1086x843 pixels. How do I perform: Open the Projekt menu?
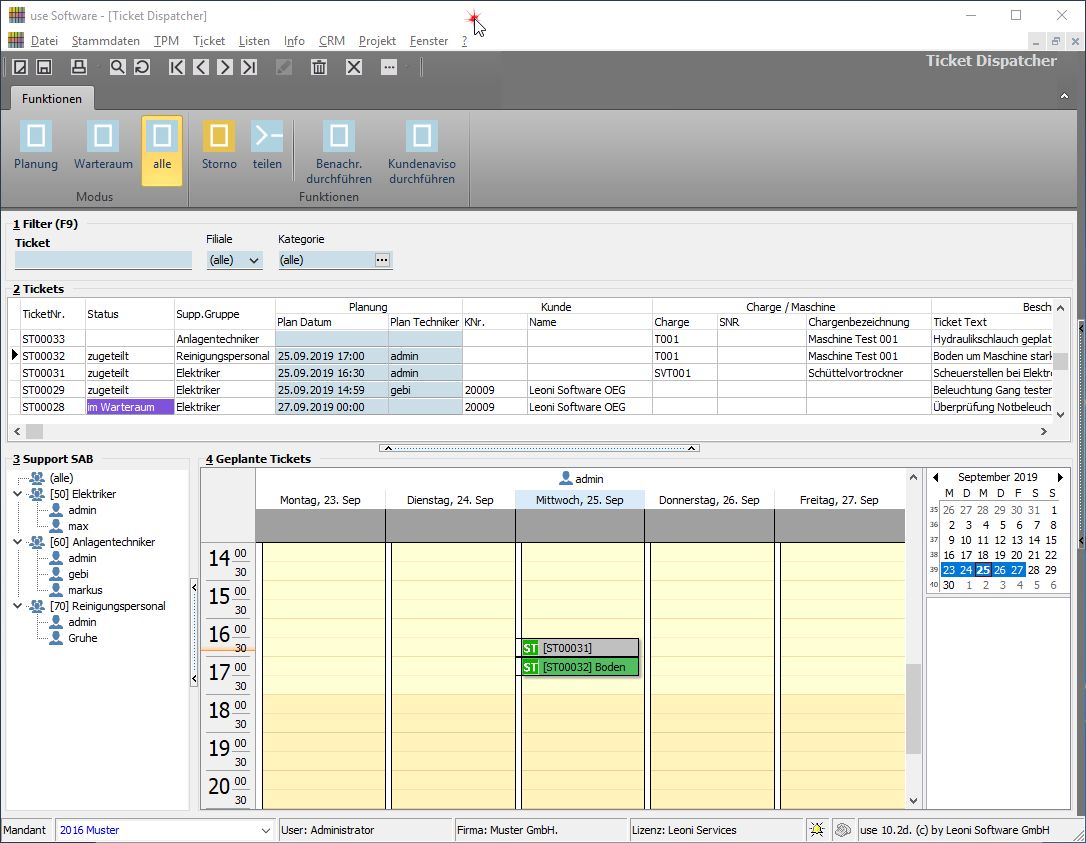(x=377, y=41)
